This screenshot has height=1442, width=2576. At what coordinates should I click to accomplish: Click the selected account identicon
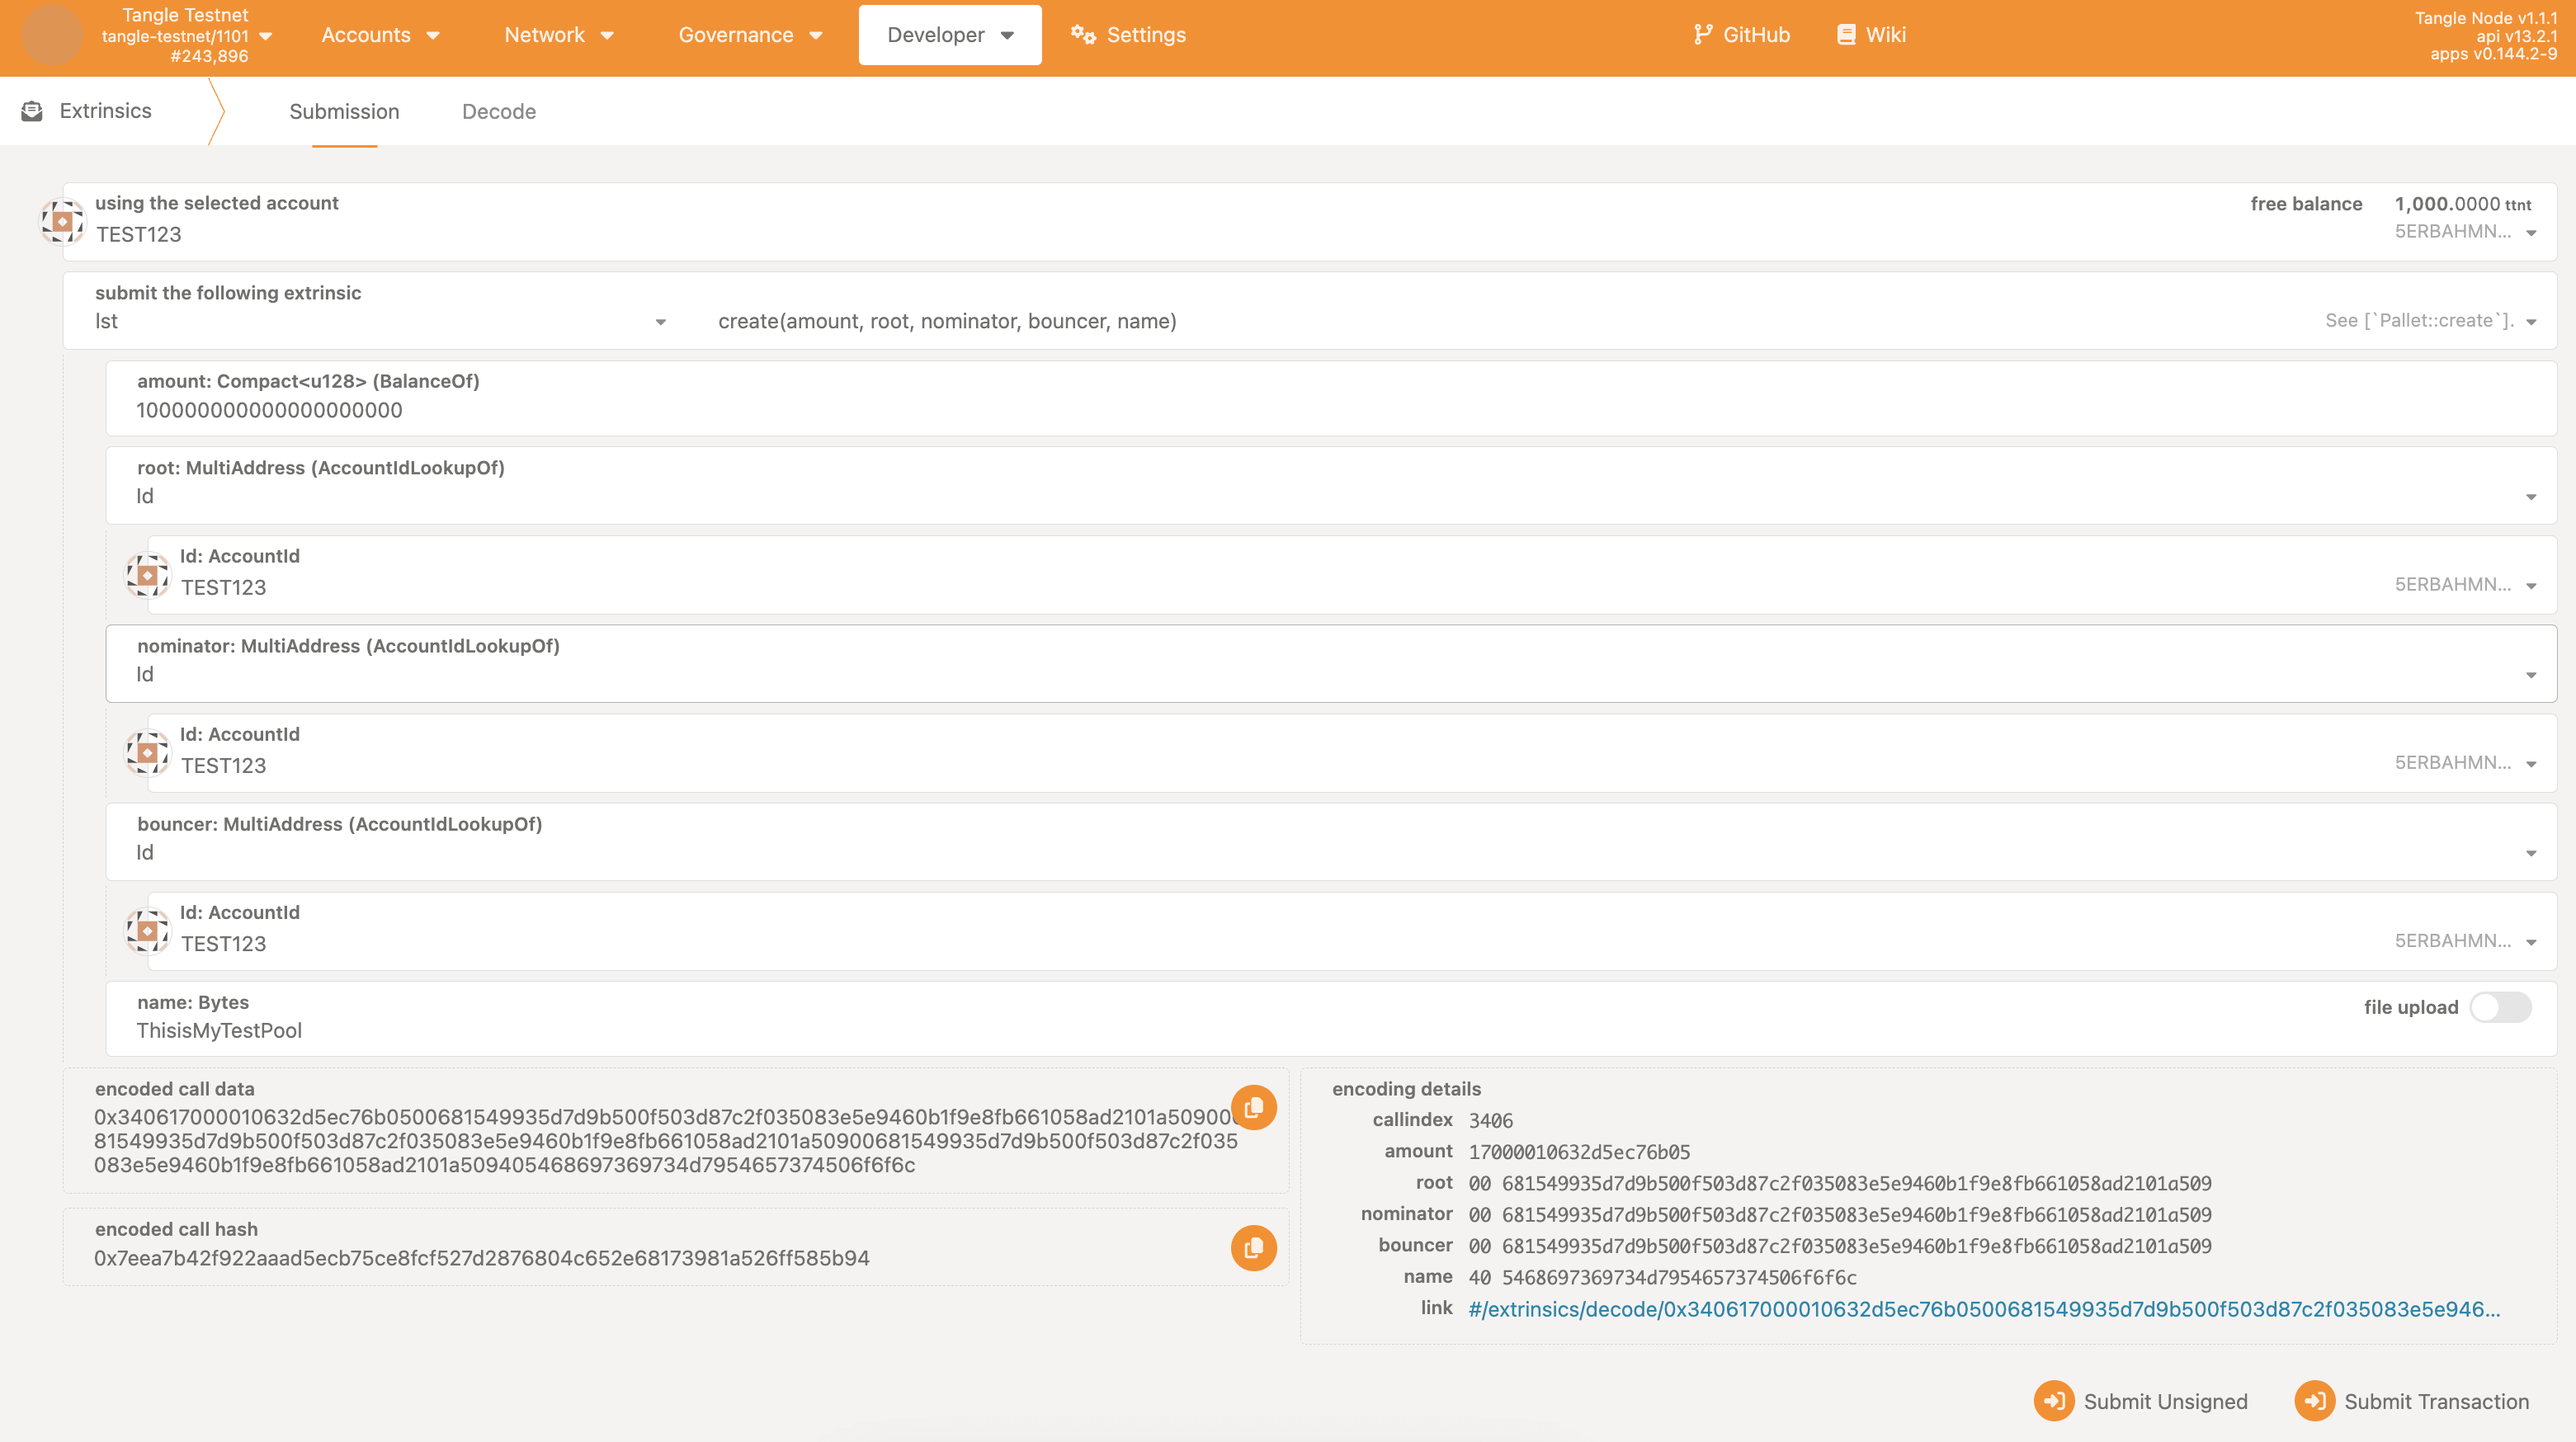(x=62, y=221)
